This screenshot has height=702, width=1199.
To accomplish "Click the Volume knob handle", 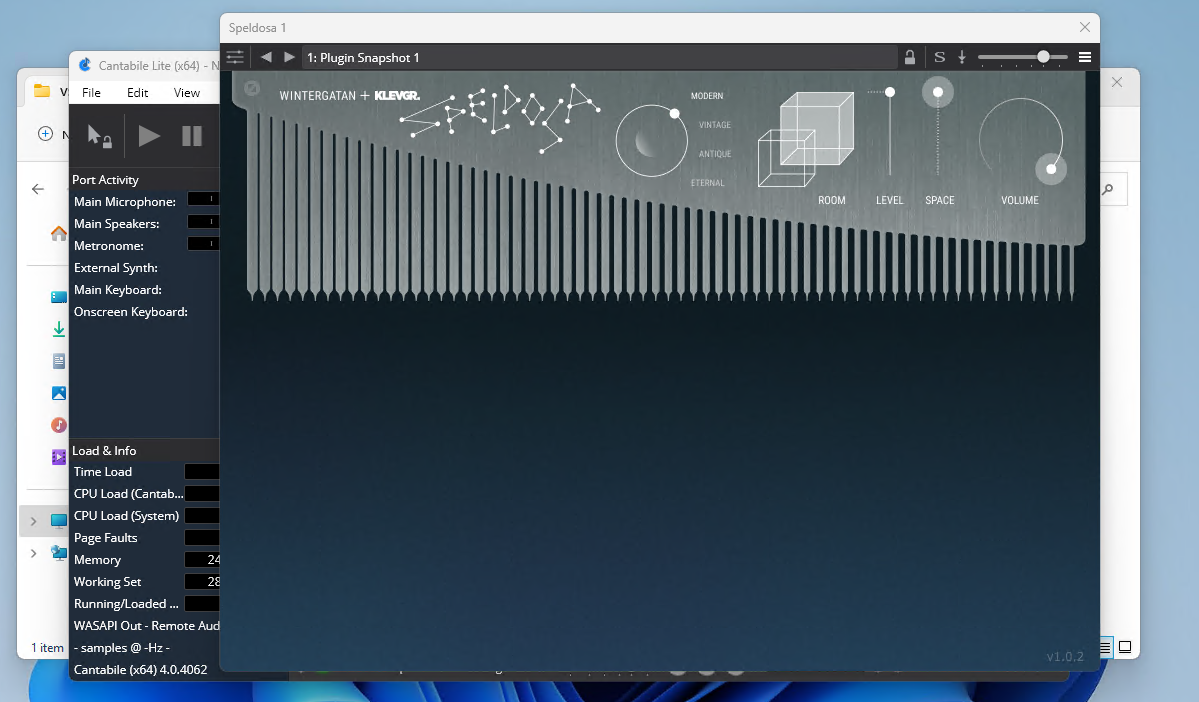I will 1050,169.
